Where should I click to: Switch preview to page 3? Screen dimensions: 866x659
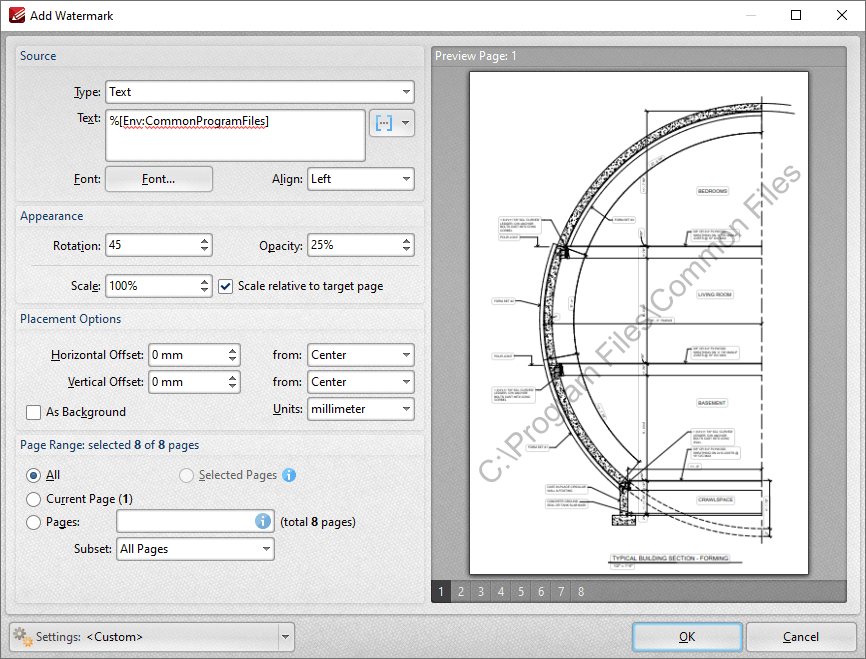click(x=481, y=592)
